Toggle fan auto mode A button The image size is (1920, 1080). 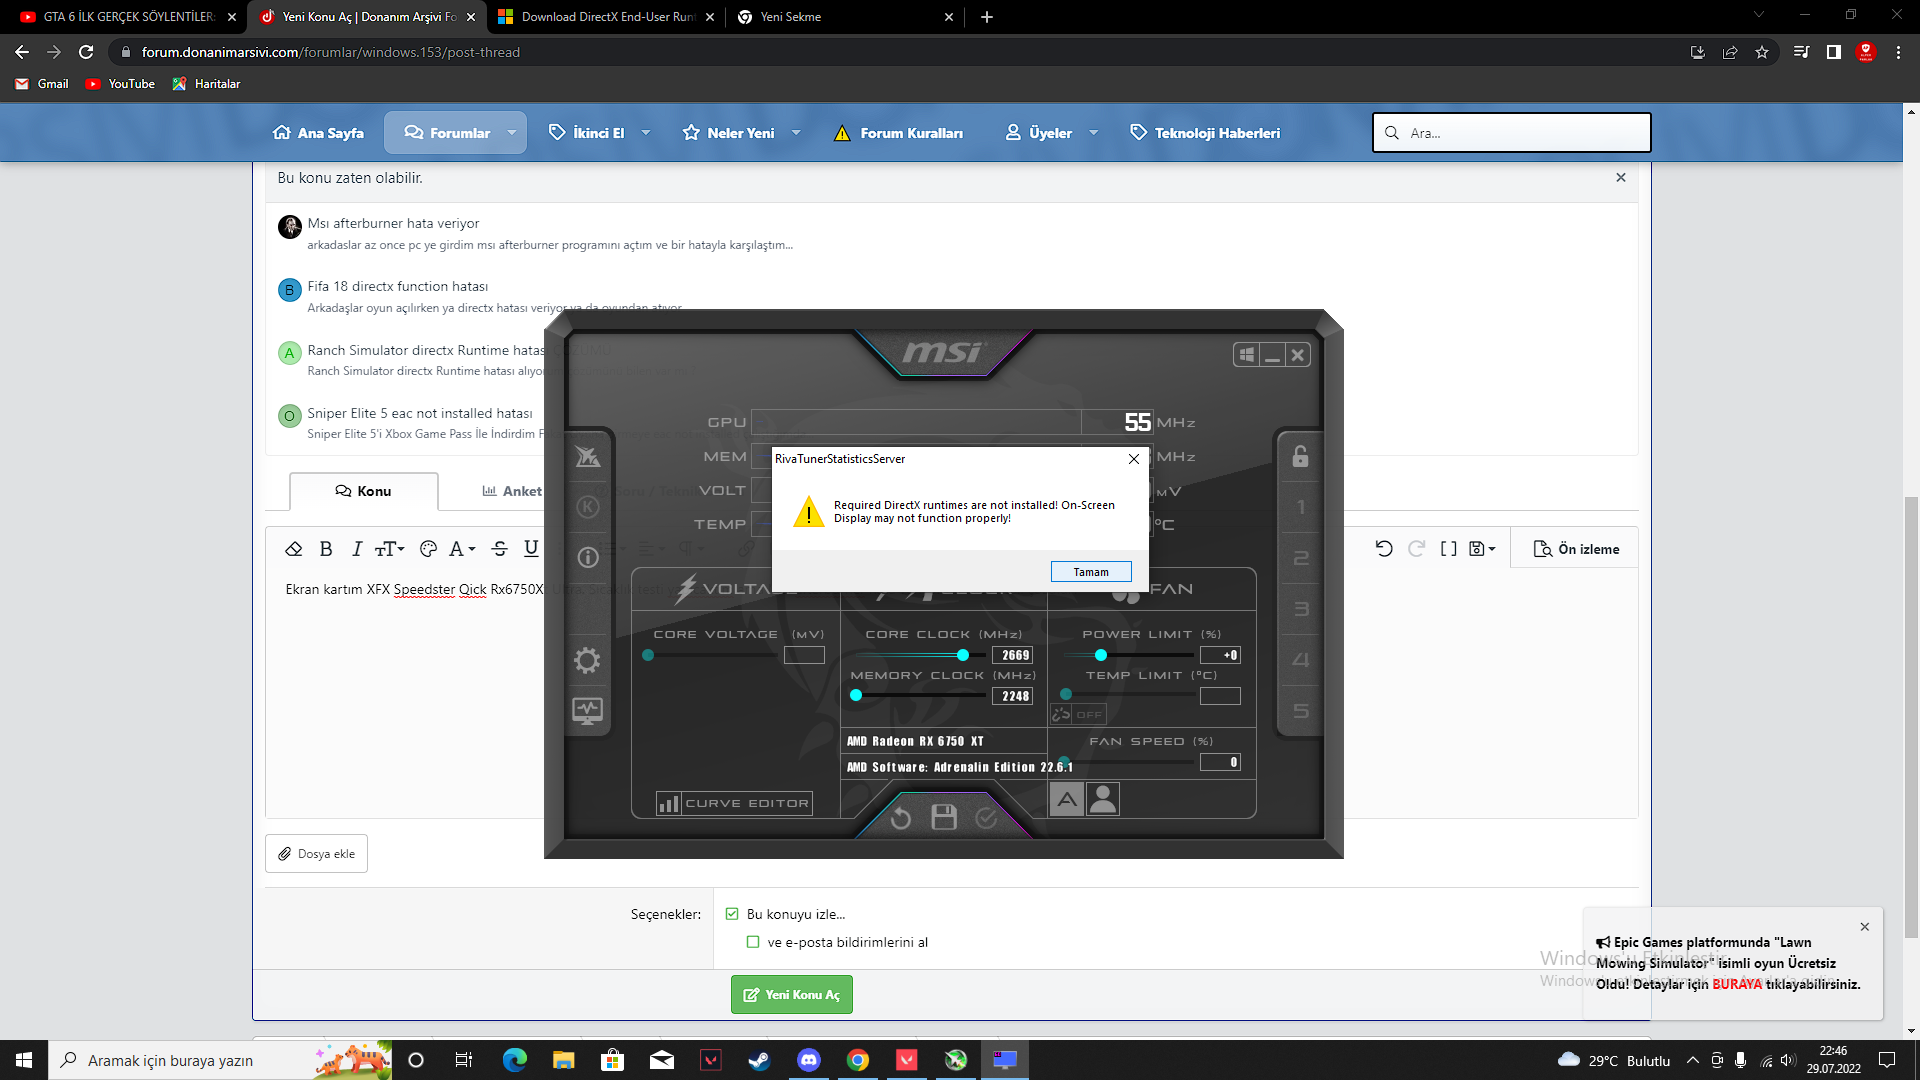(x=1067, y=799)
